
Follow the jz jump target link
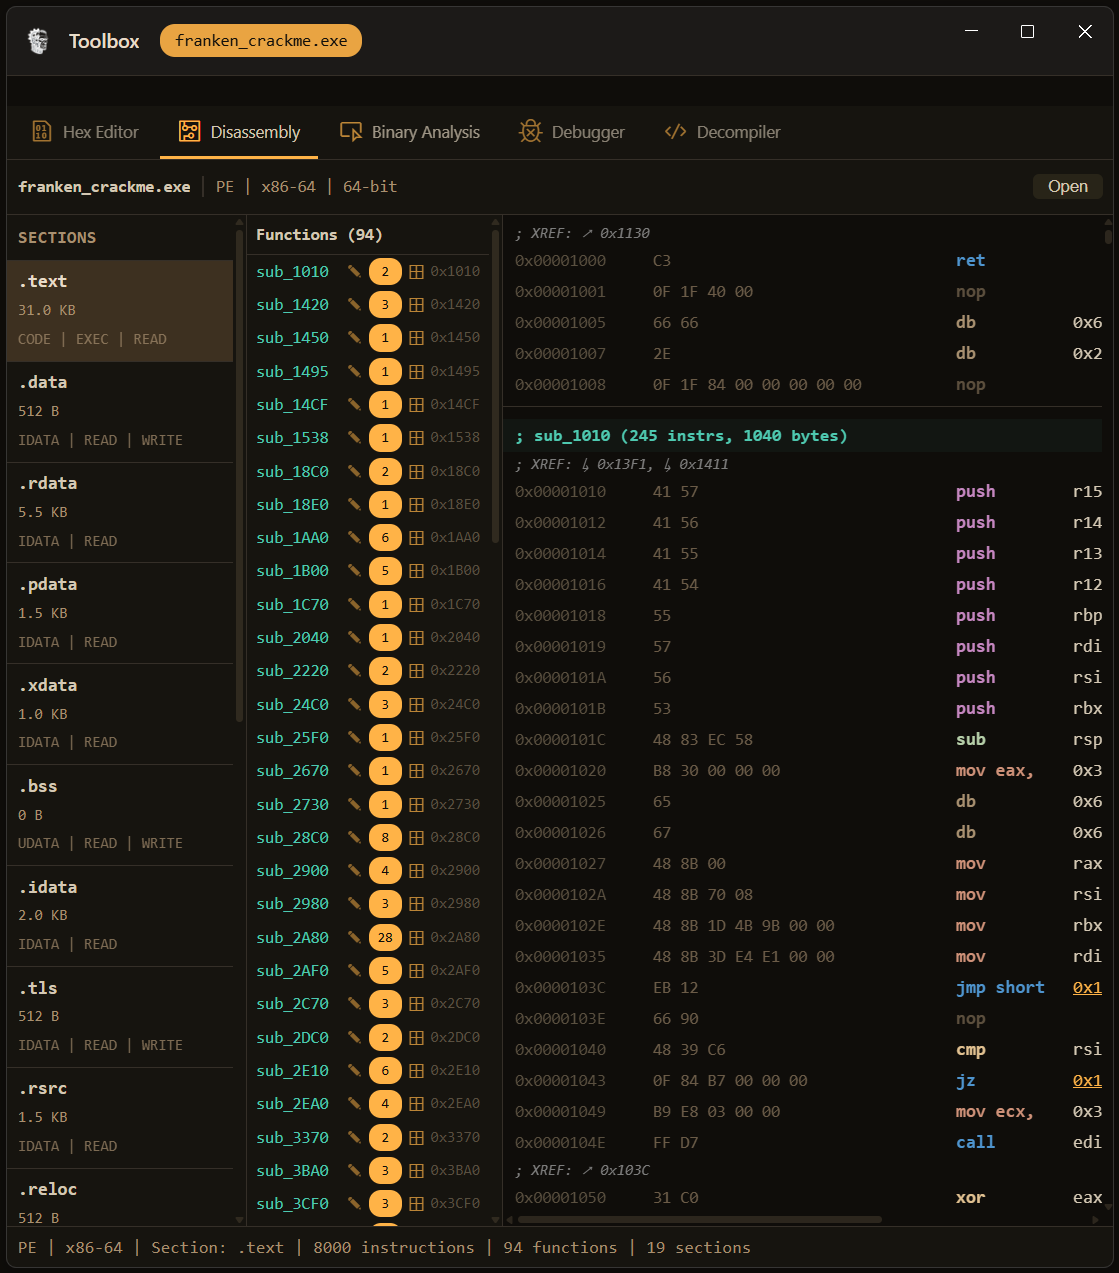1087,1080
